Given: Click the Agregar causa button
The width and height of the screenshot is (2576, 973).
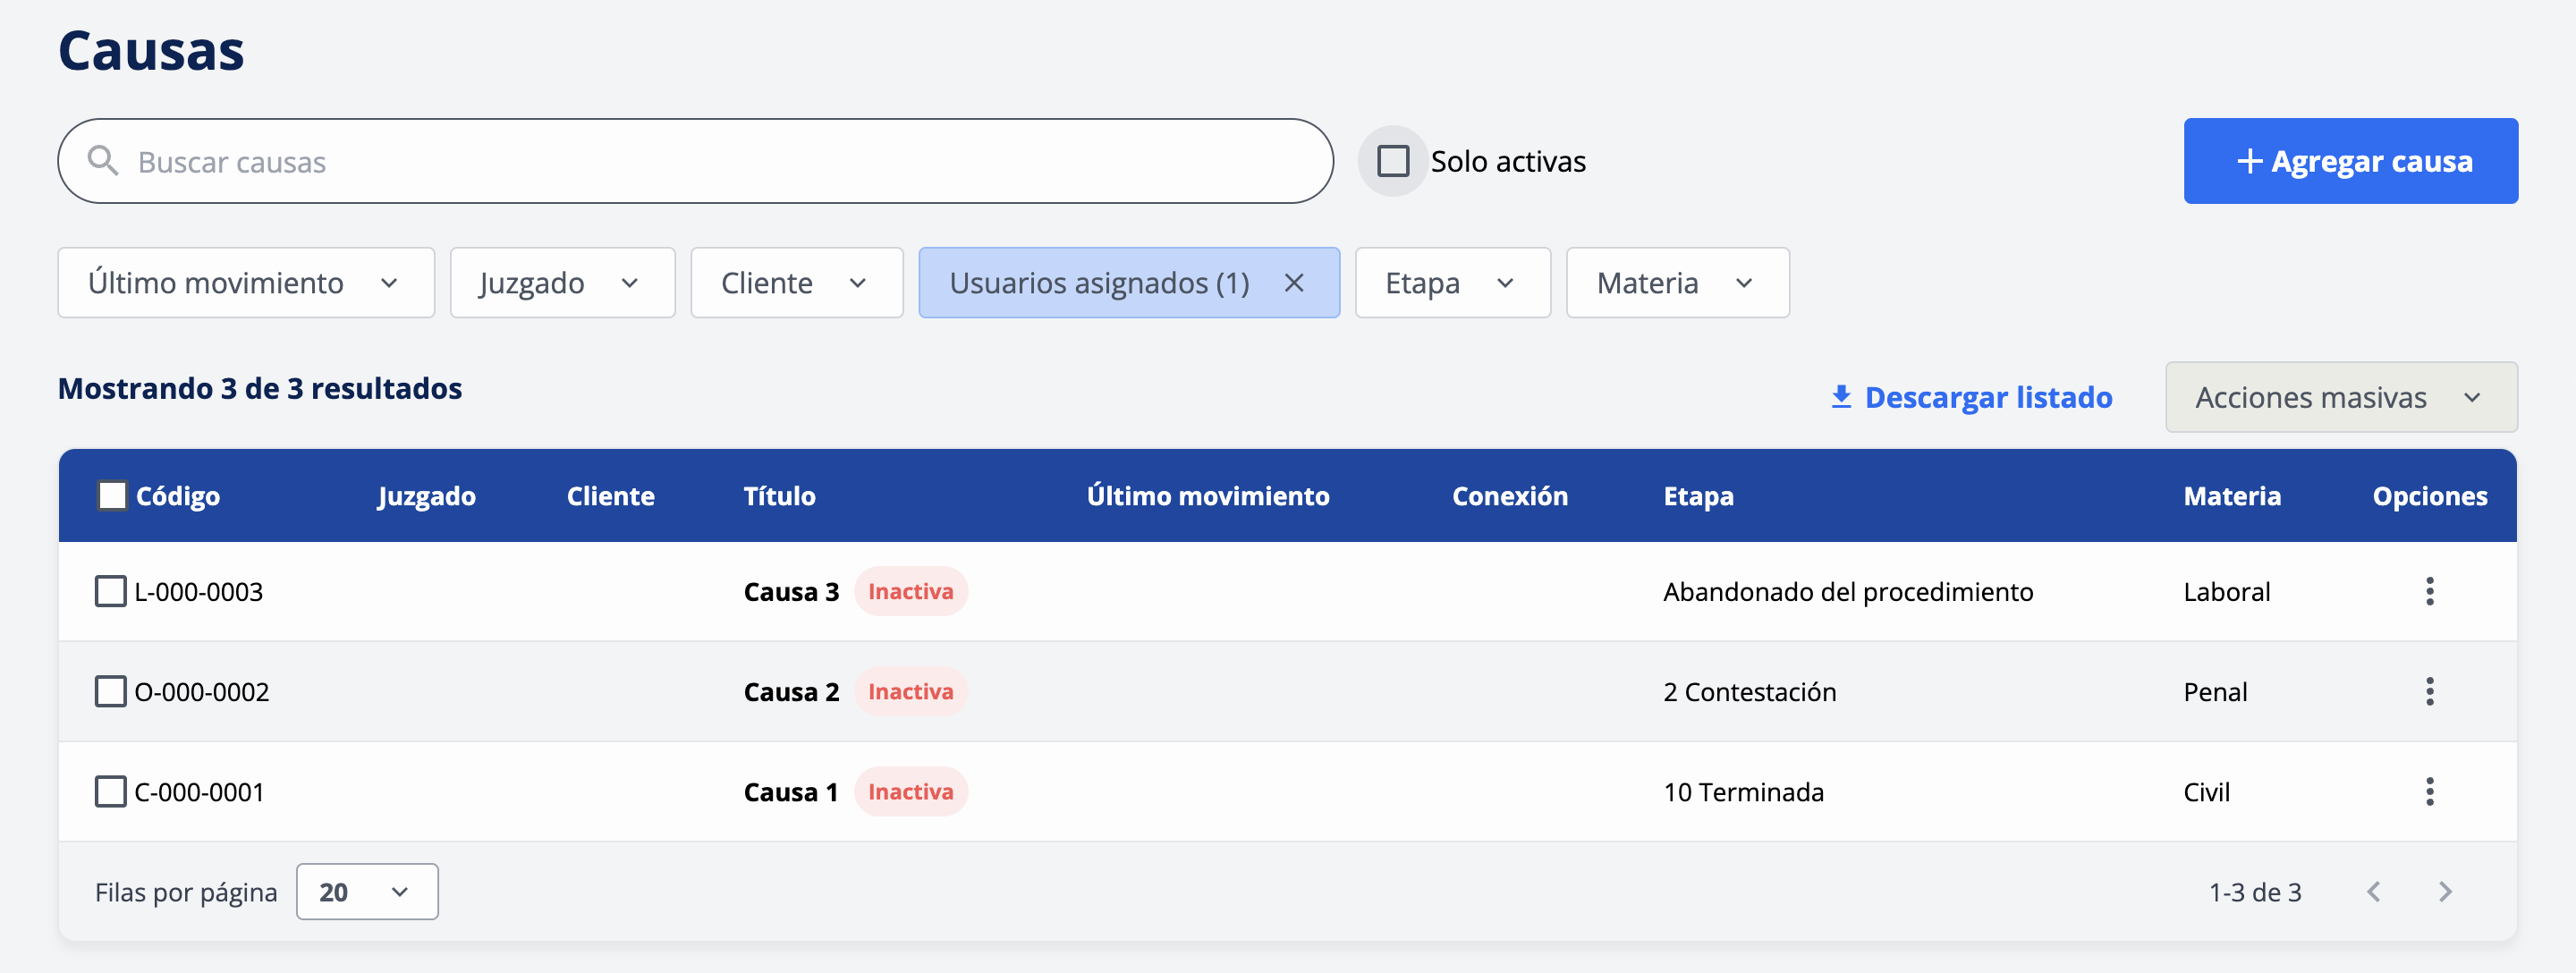Looking at the screenshot, I should point(2350,161).
